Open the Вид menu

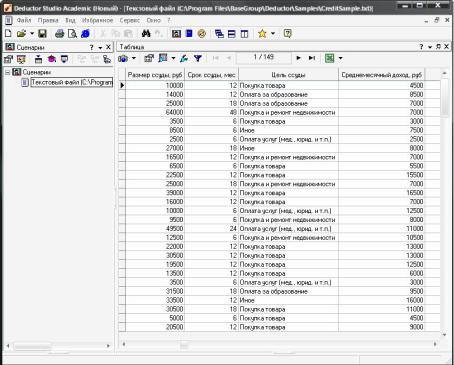tap(70, 20)
